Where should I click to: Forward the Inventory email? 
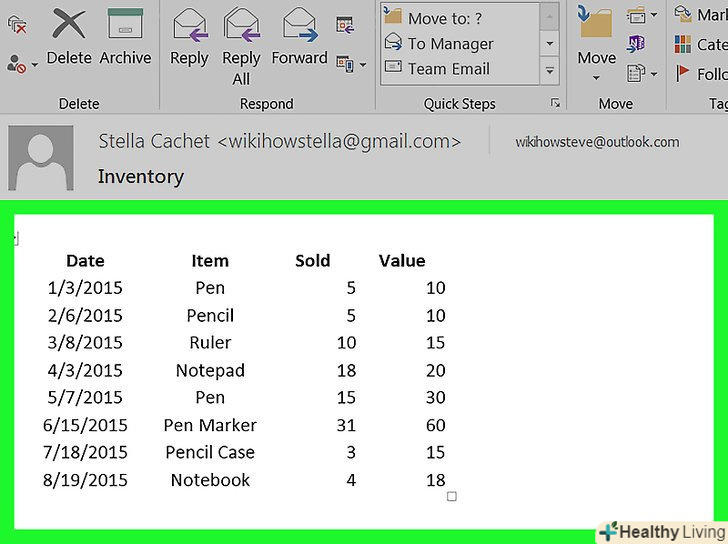299,37
